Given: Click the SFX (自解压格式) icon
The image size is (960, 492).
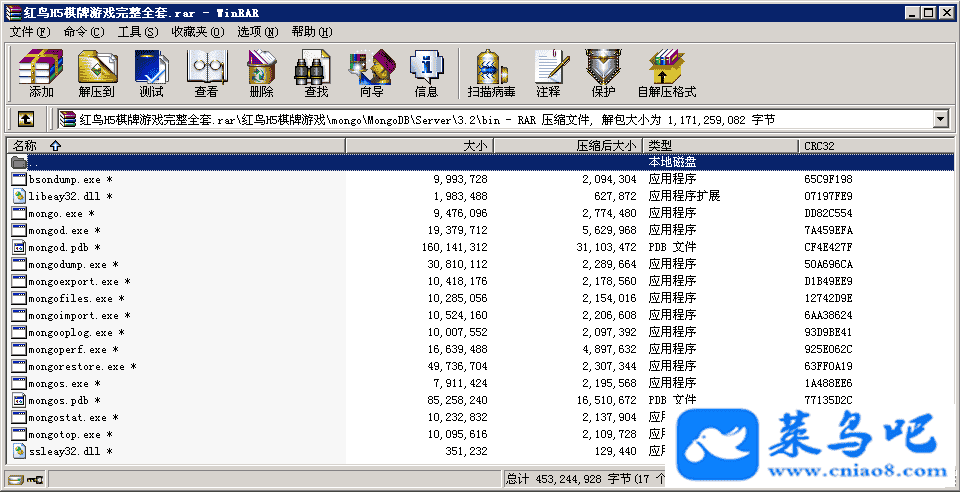Looking at the screenshot, I should [667, 73].
